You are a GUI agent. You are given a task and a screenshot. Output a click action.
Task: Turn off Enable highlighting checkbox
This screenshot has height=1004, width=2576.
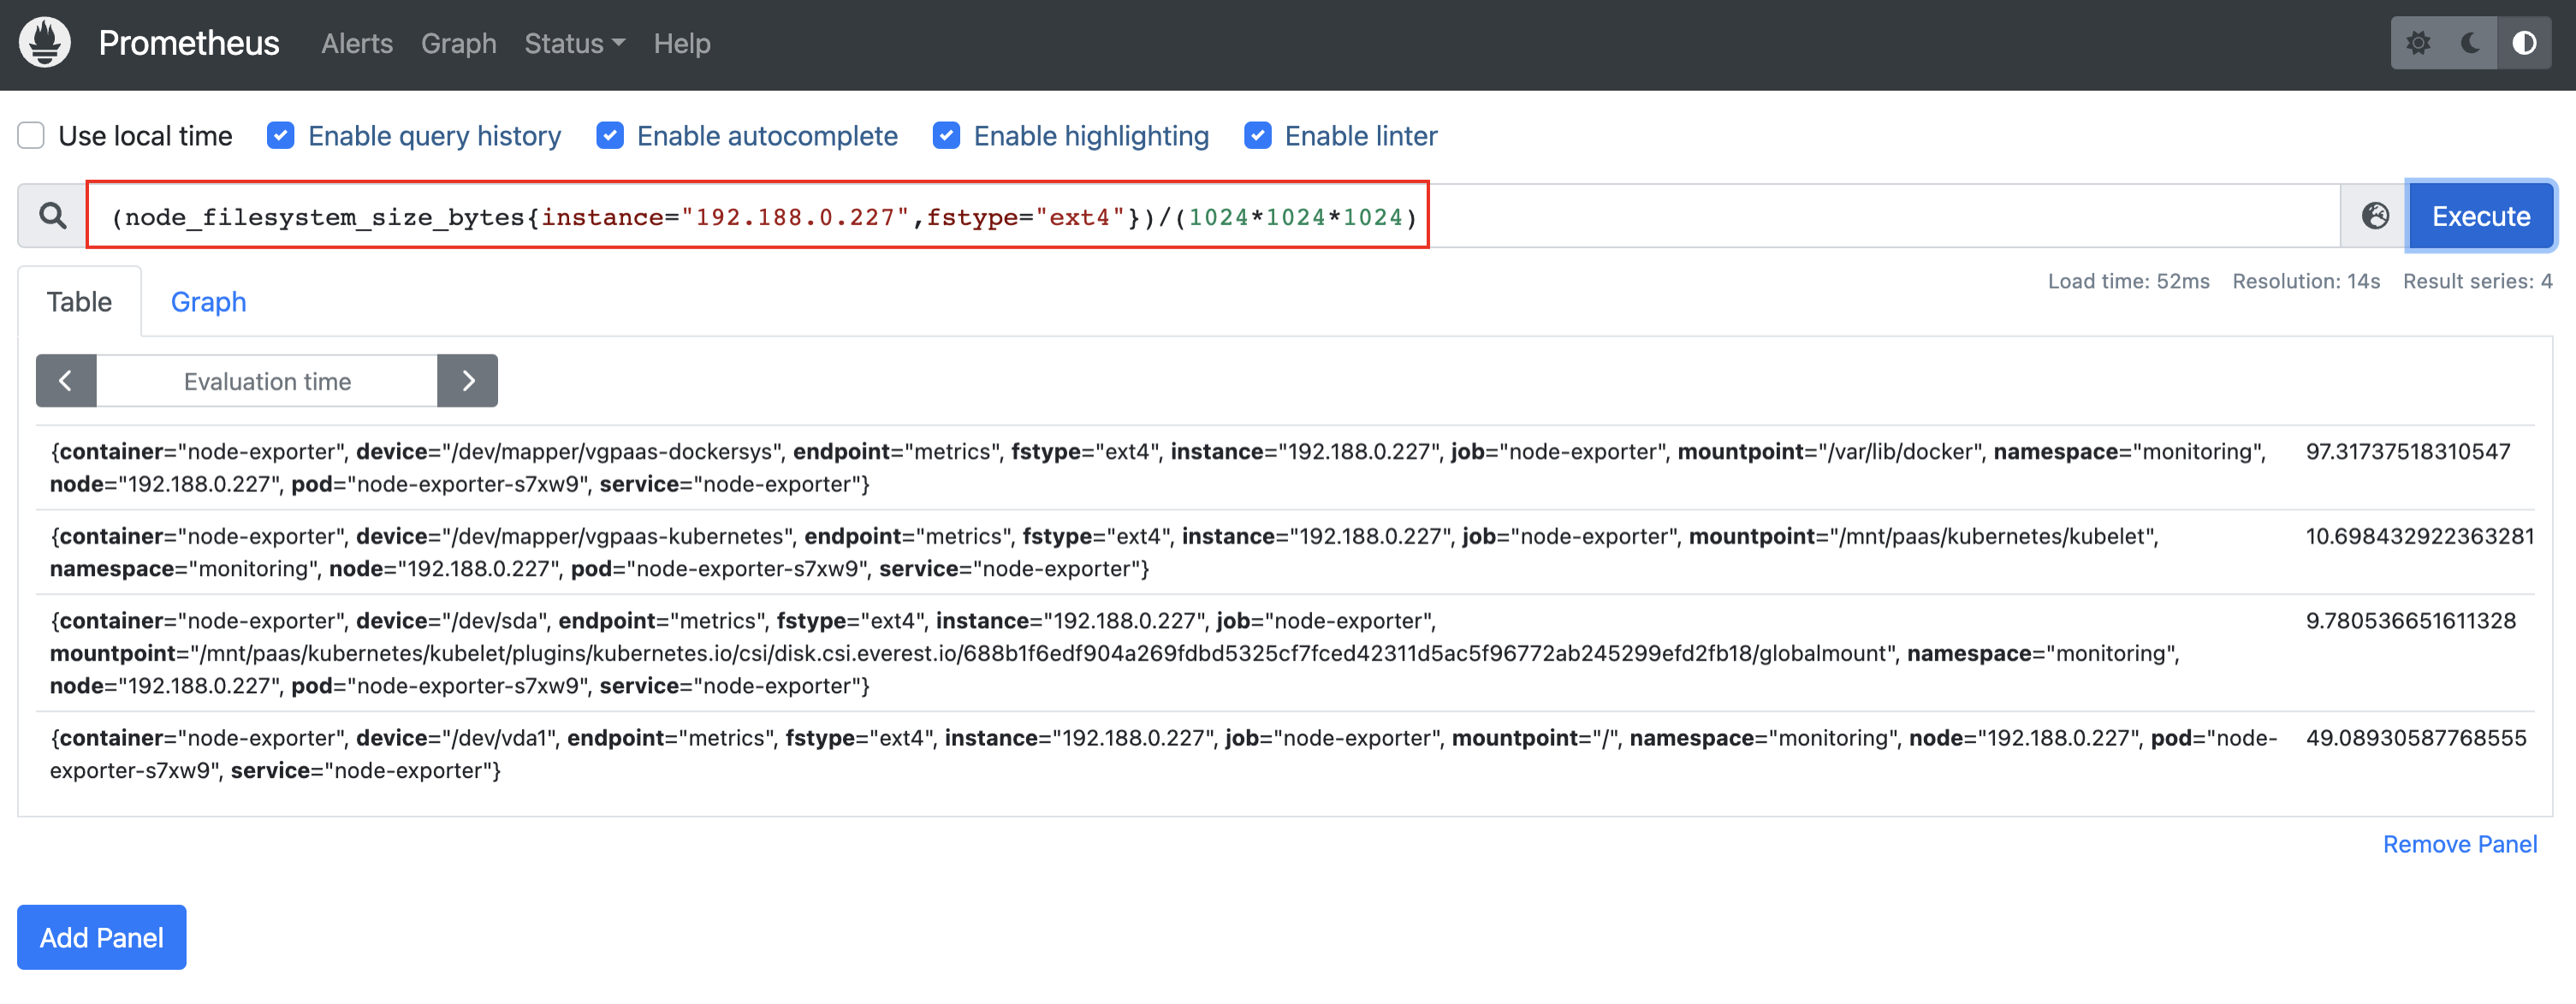click(946, 136)
